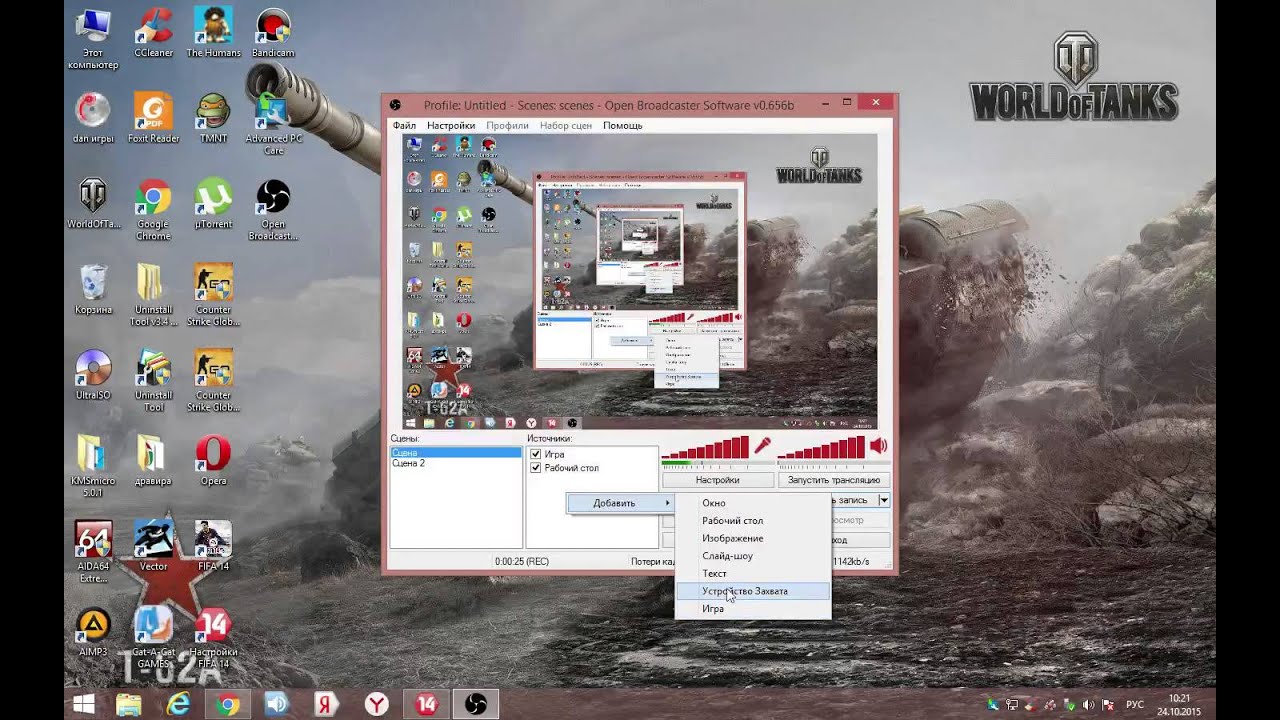Open the µTorrent desktop shortcut
The height and width of the screenshot is (720, 1280).
click(213, 204)
